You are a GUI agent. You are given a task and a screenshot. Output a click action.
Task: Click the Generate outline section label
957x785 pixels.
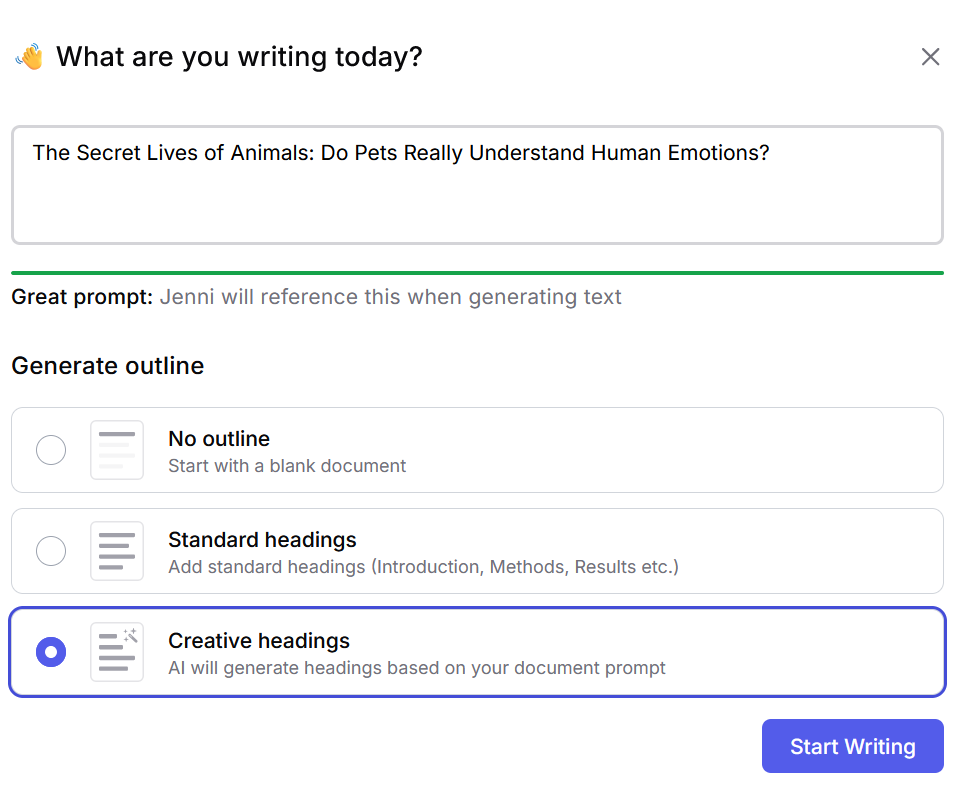pos(107,366)
